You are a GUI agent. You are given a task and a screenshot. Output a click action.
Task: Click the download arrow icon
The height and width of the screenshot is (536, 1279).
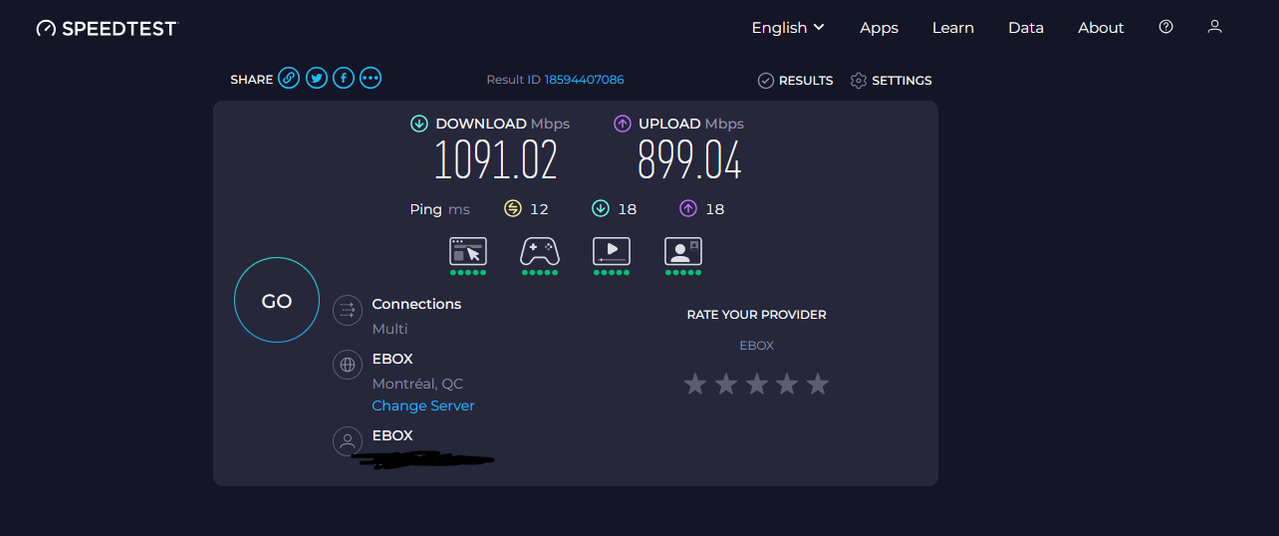pos(419,124)
